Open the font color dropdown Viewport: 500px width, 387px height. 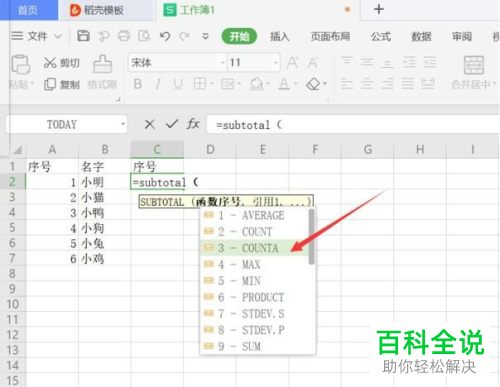pyautogui.click(x=295, y=84)
